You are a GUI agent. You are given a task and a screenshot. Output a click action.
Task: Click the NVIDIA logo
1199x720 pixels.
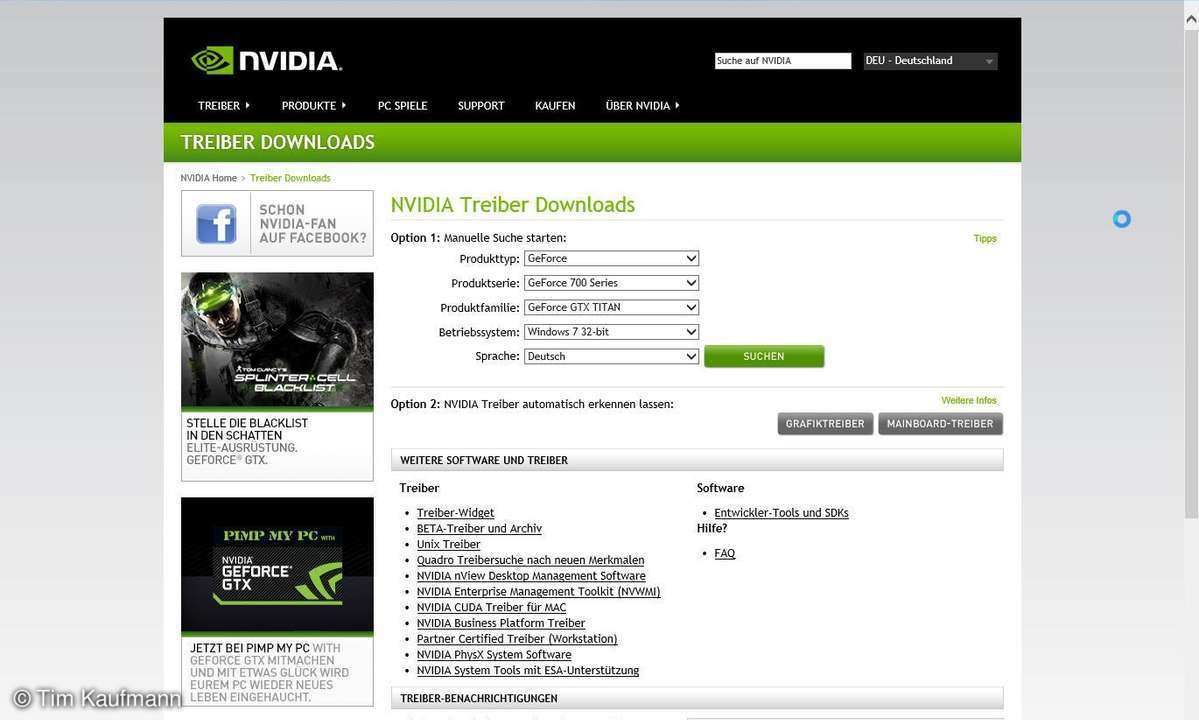(266, 60)
